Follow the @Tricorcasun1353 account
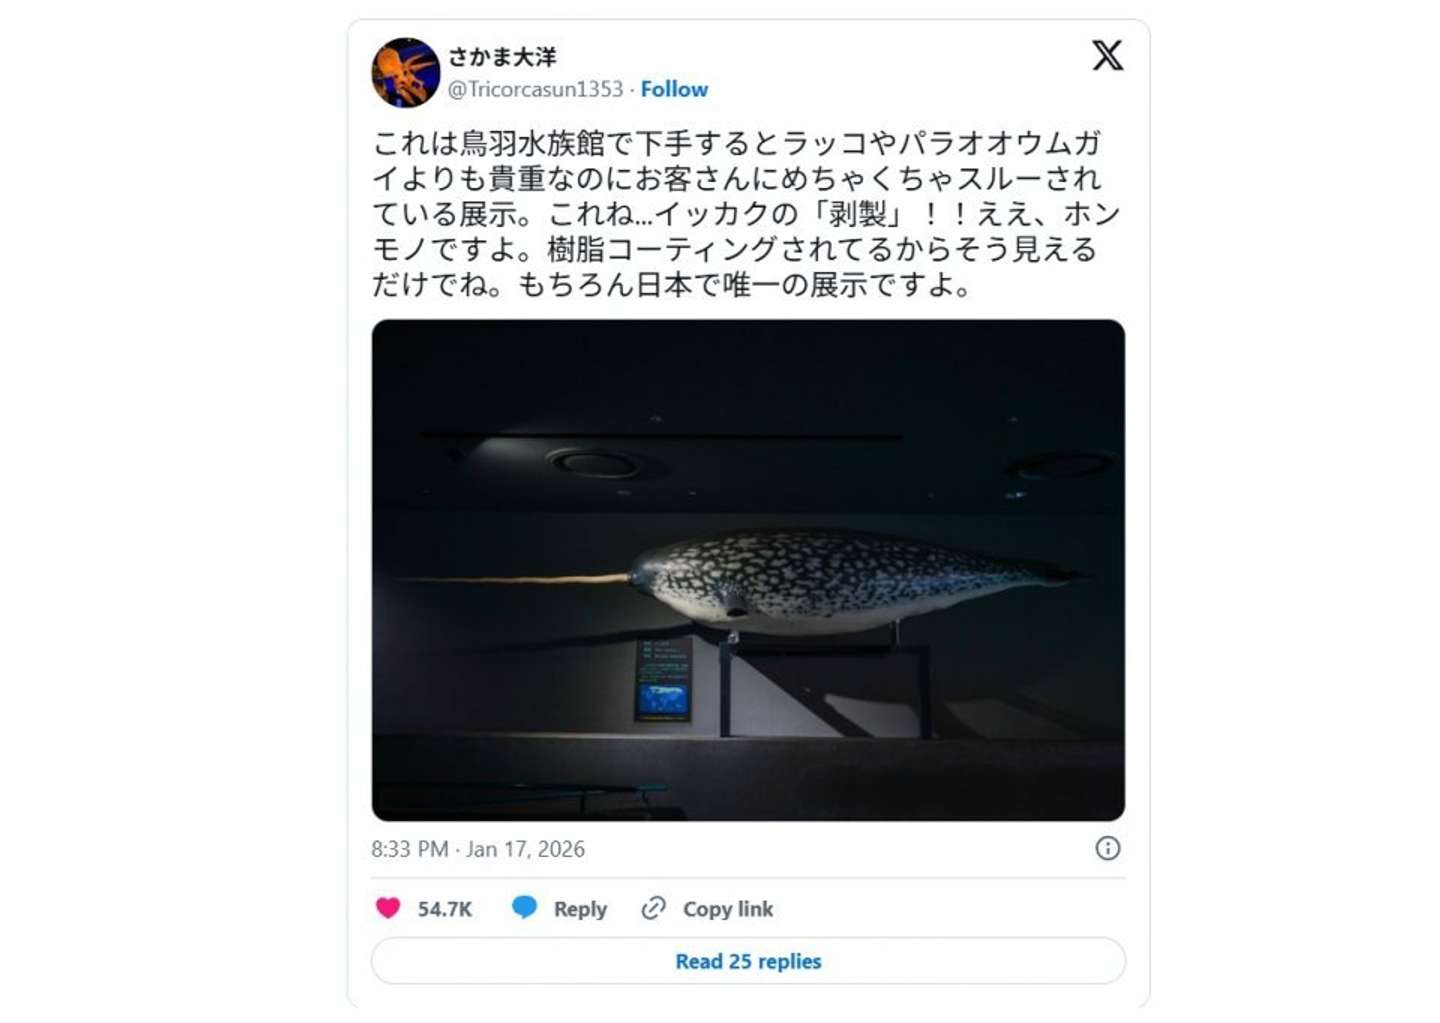The image size is (1440, 1023). point(674,89)
